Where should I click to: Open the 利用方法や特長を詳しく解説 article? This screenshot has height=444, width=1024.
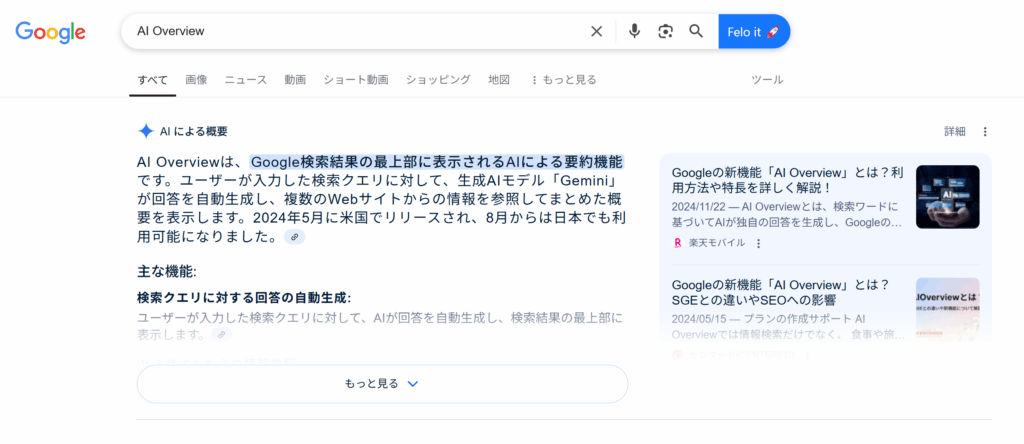[x=787, y=181]
